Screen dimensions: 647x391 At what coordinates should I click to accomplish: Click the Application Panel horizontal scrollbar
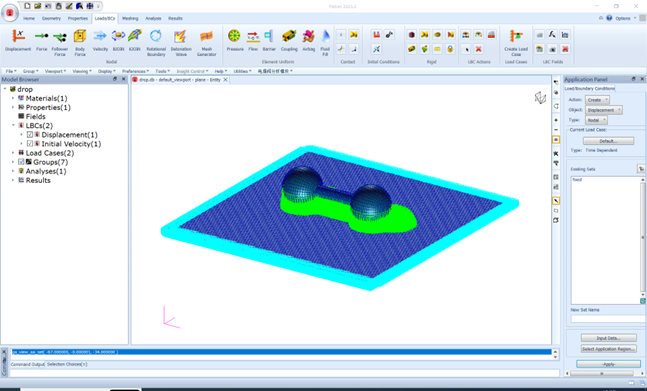(x=604, y=373)
